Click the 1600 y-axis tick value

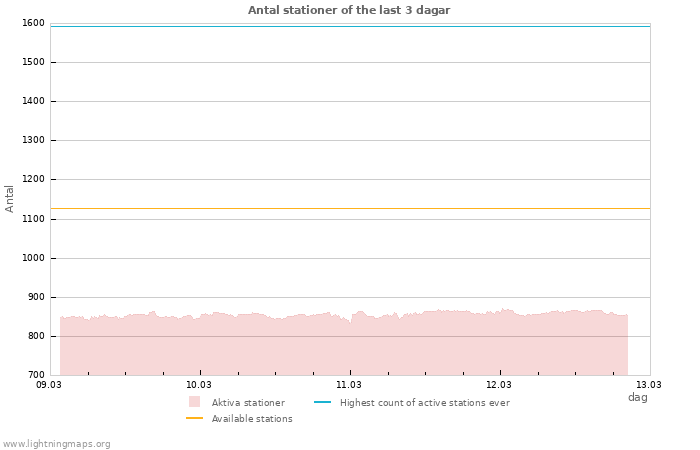pos(33,23)
